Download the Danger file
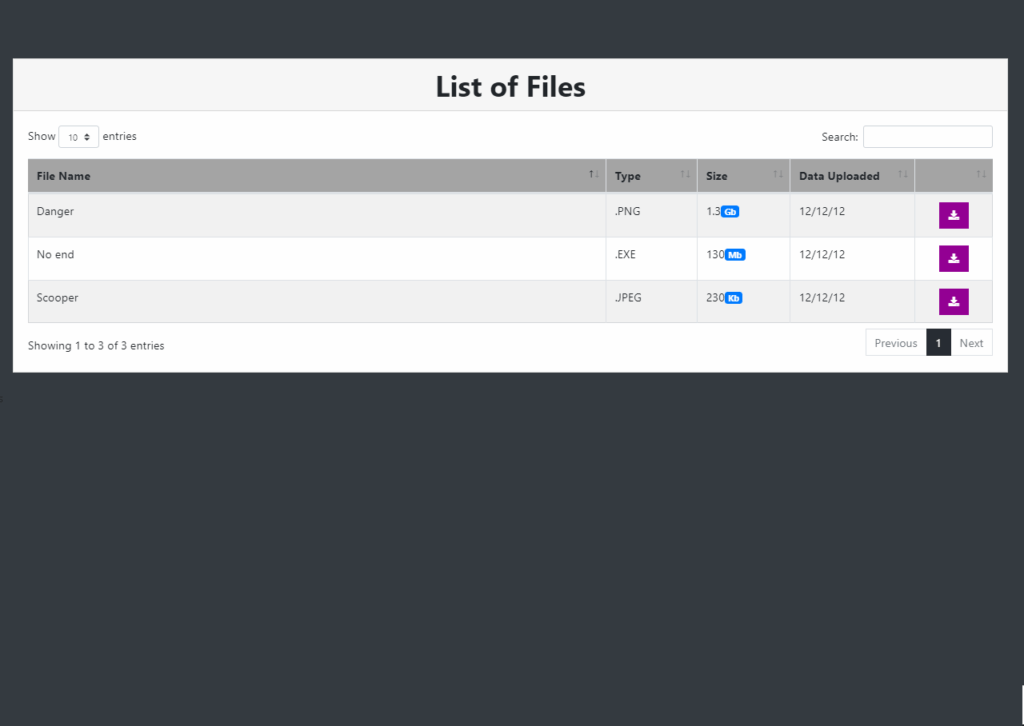1024x726 pixels. [x=953, y=215]
